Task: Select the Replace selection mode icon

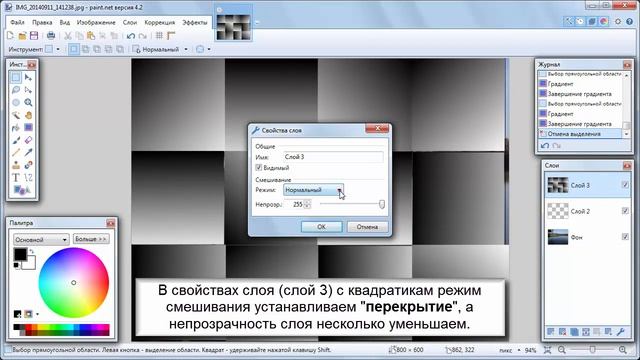Action: tap(73, 49)
